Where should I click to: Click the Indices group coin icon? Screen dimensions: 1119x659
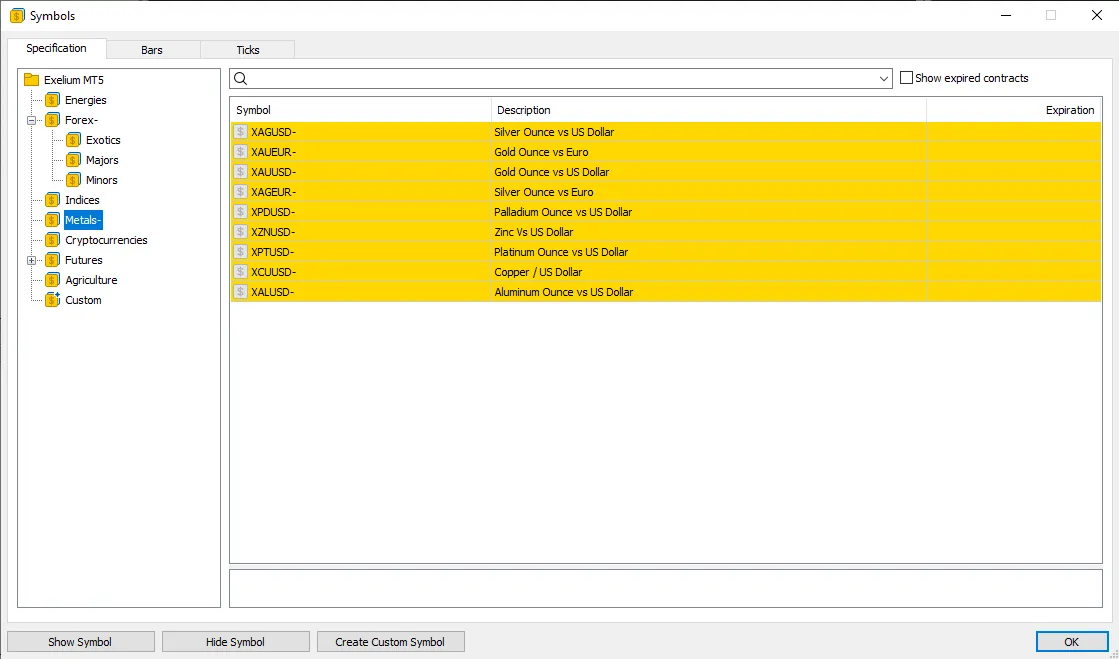[53, 200]
